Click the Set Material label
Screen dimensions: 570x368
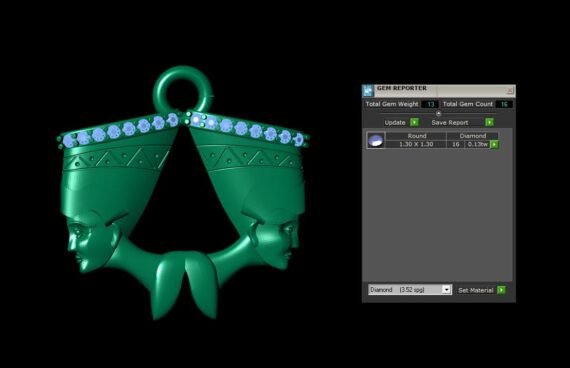(475, 290)
